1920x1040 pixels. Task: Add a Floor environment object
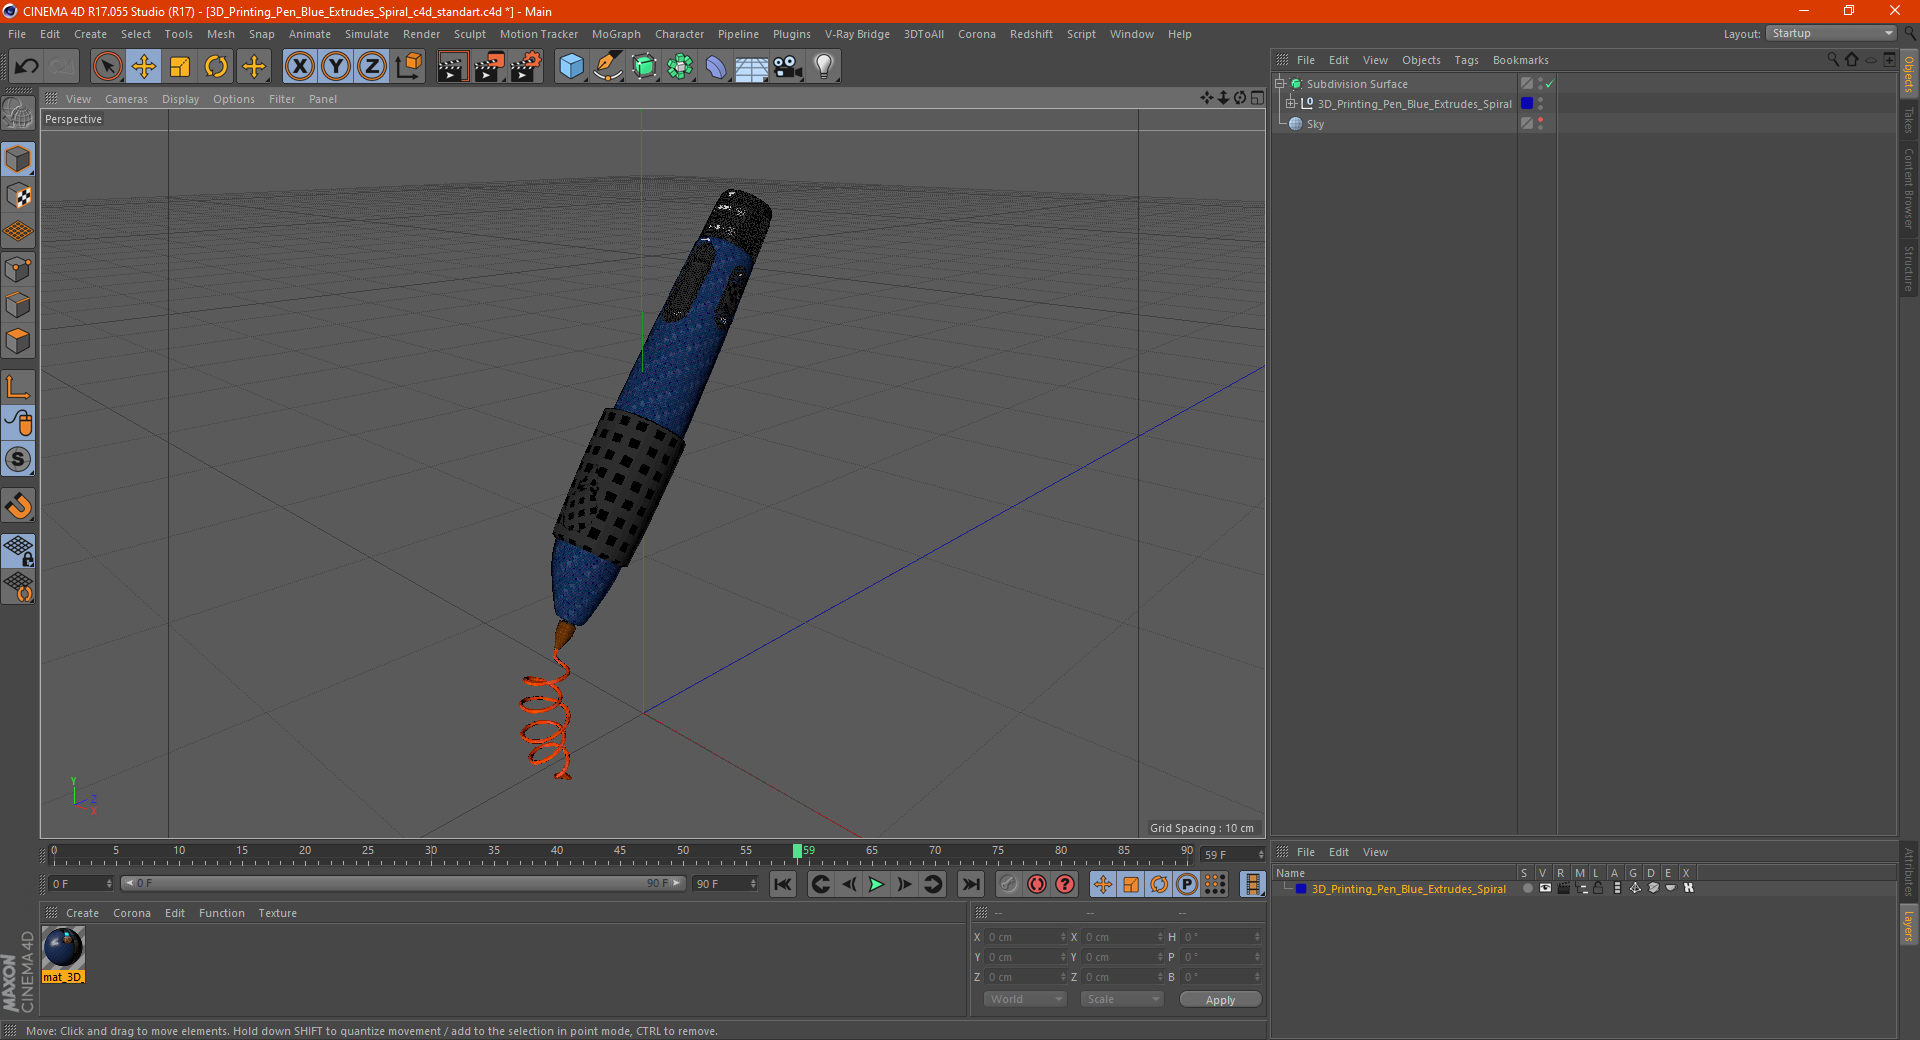click(x=752, y=67)
